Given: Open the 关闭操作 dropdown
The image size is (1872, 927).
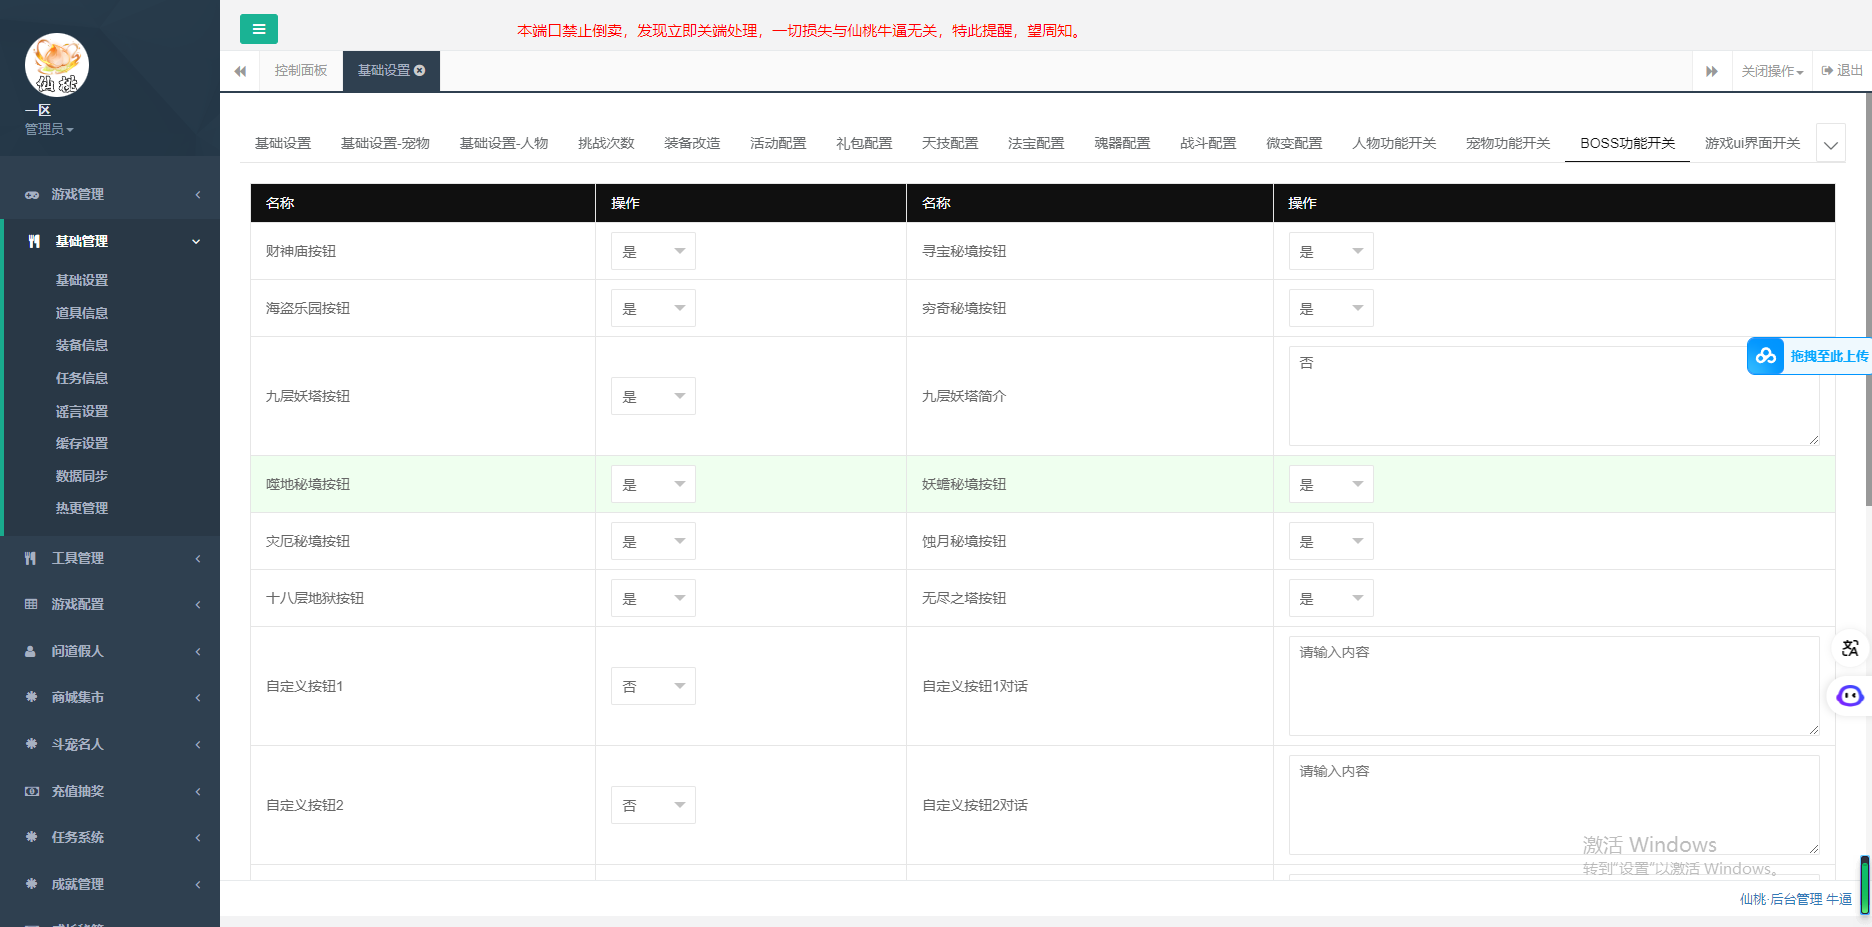Looking at the screenshot, I should [x=1772, y=71].
